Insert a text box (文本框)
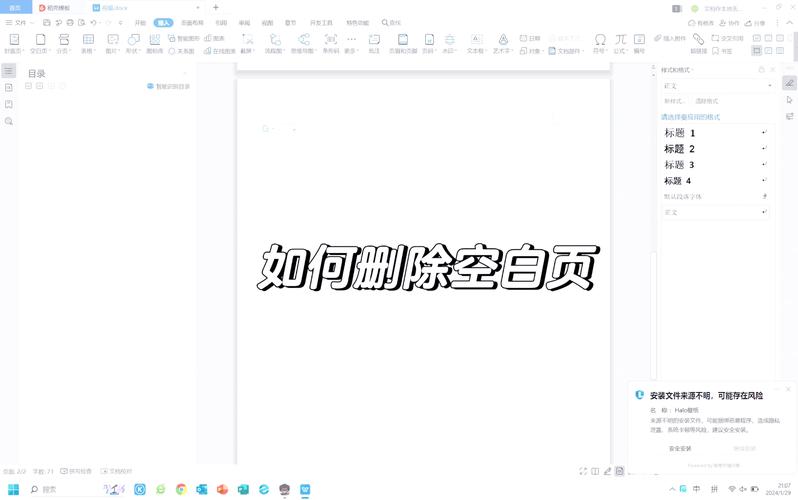798x500 pixels. [x=476, y=44]
